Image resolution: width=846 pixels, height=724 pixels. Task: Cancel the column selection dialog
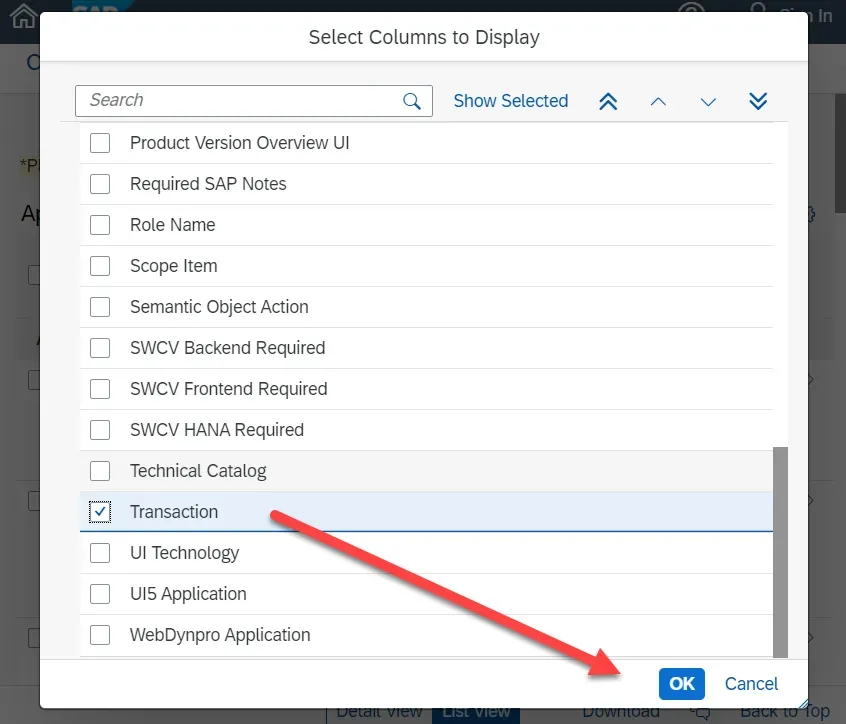pos(751,684)
